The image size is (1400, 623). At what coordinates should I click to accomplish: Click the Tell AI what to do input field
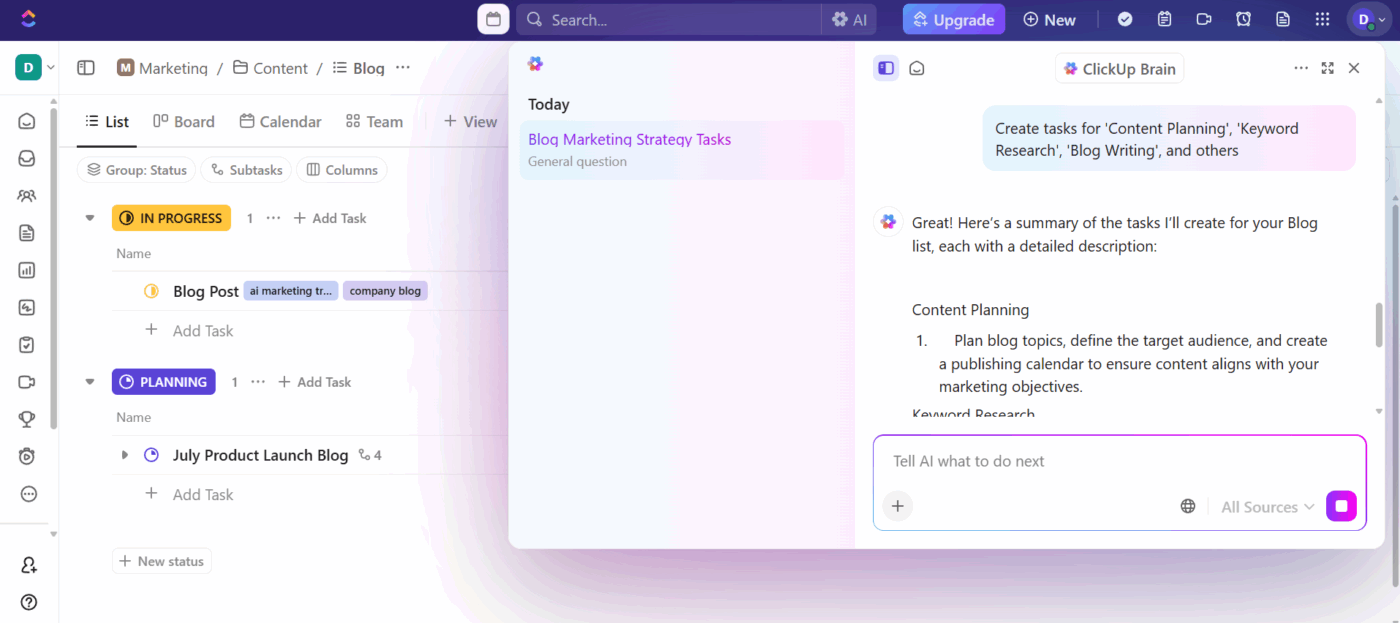(1100, 461)
